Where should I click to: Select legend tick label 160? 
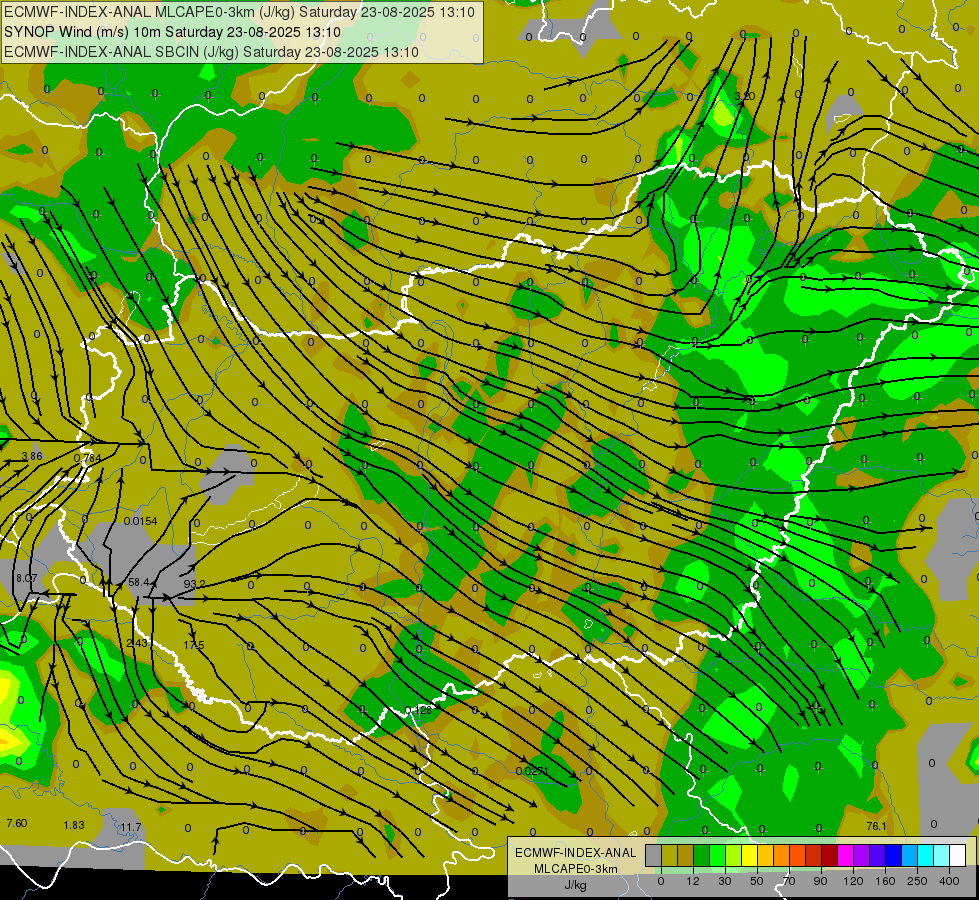(x=885, y=881)
